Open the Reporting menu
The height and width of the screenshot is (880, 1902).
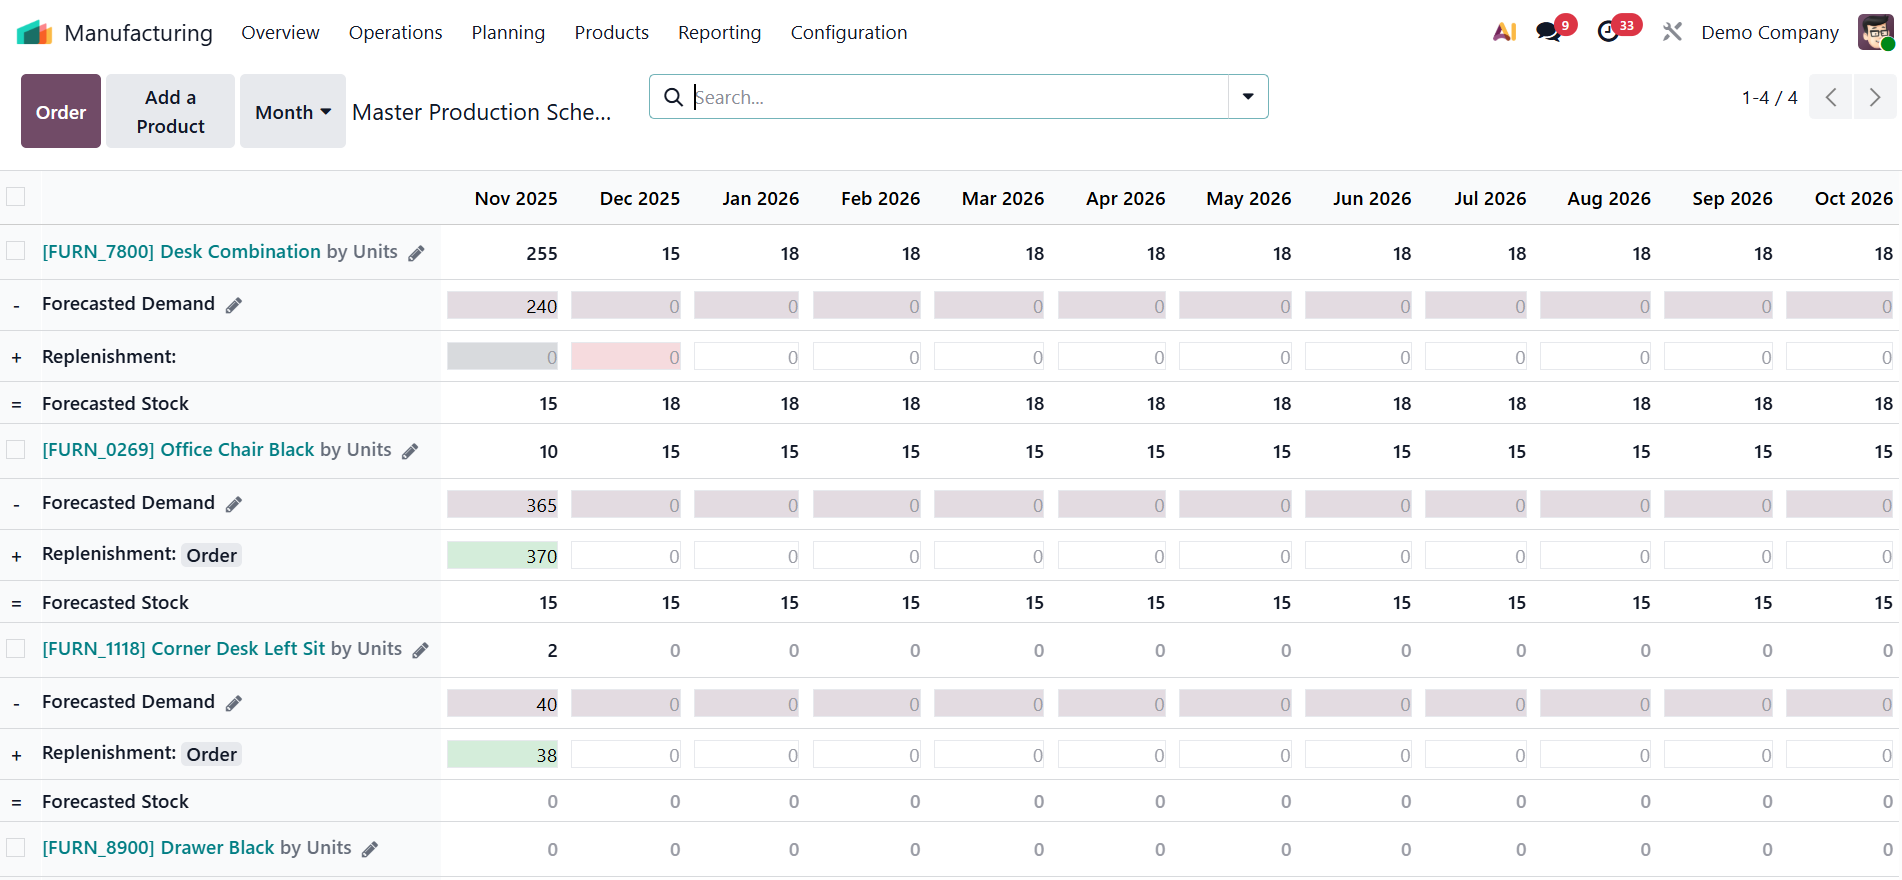point(719,32)
